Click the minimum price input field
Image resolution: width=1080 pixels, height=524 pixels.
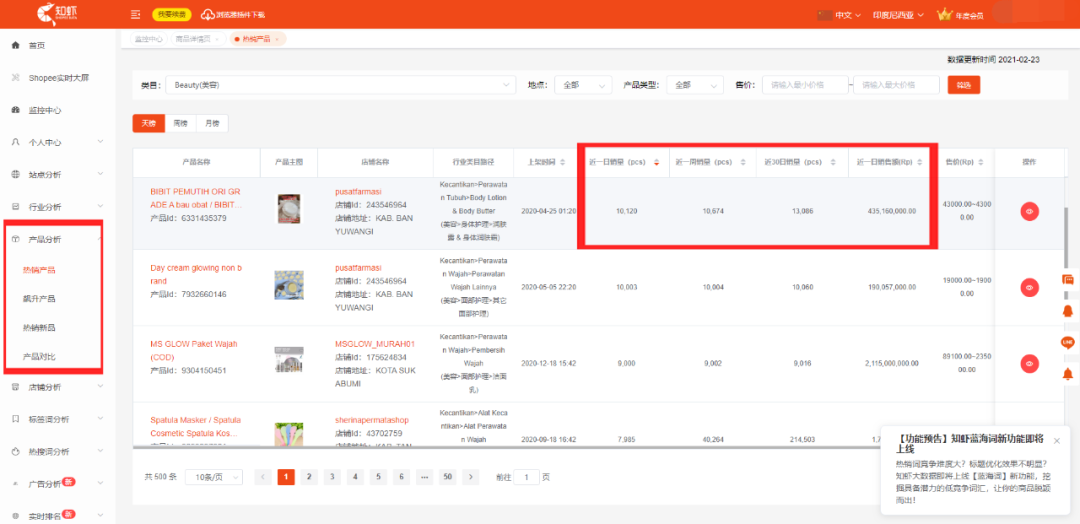click(805, 85)
